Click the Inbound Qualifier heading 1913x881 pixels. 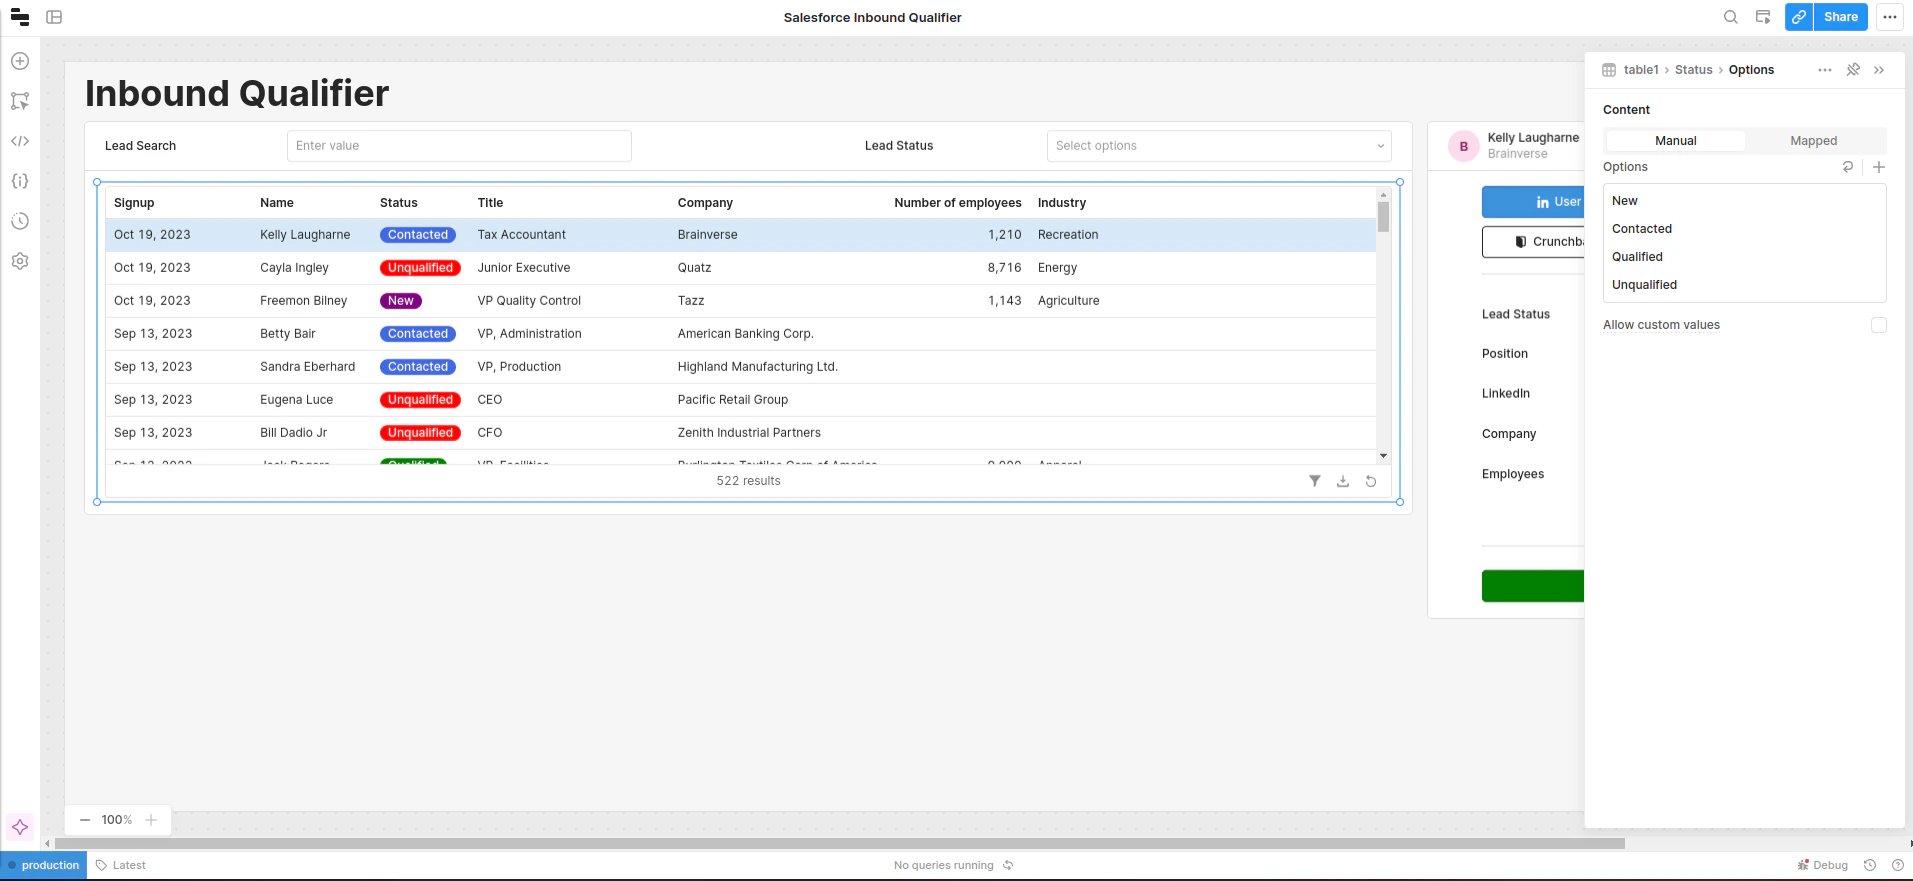237,93
